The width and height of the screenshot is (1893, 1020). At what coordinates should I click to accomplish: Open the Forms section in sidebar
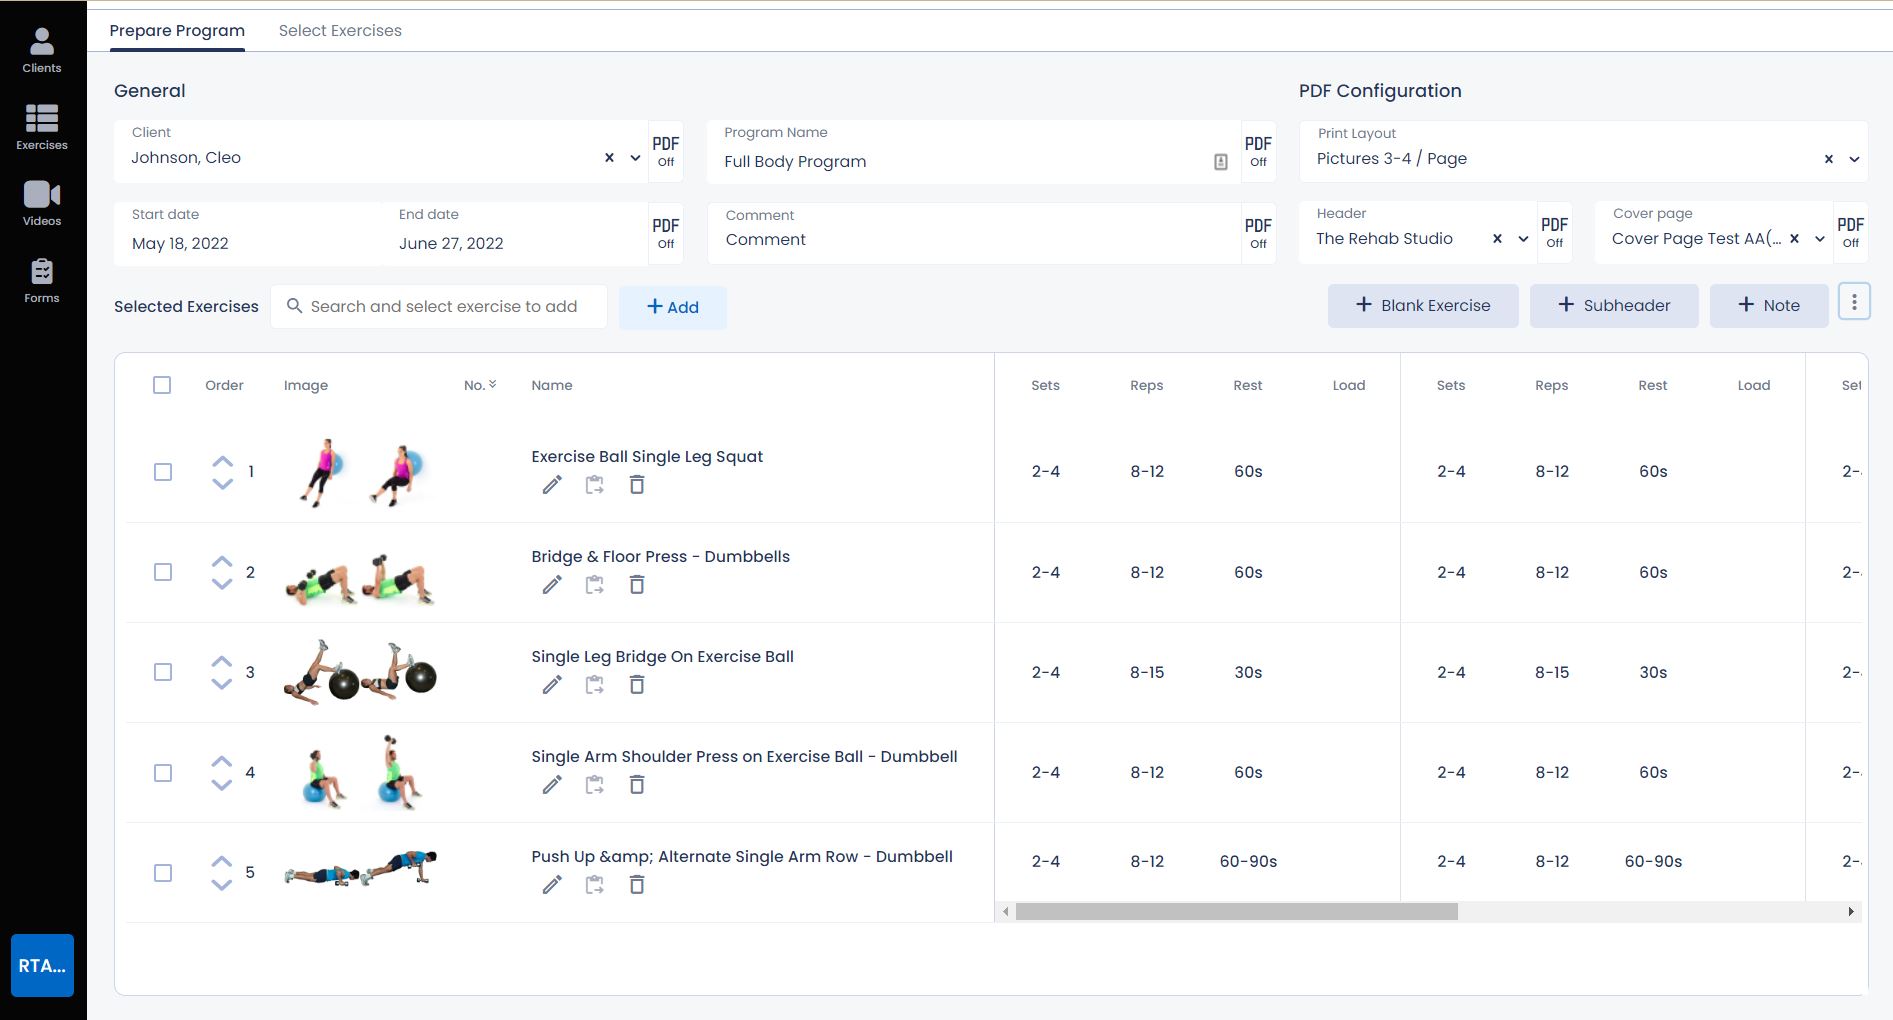pyautogui.click(x=42, y=281)
